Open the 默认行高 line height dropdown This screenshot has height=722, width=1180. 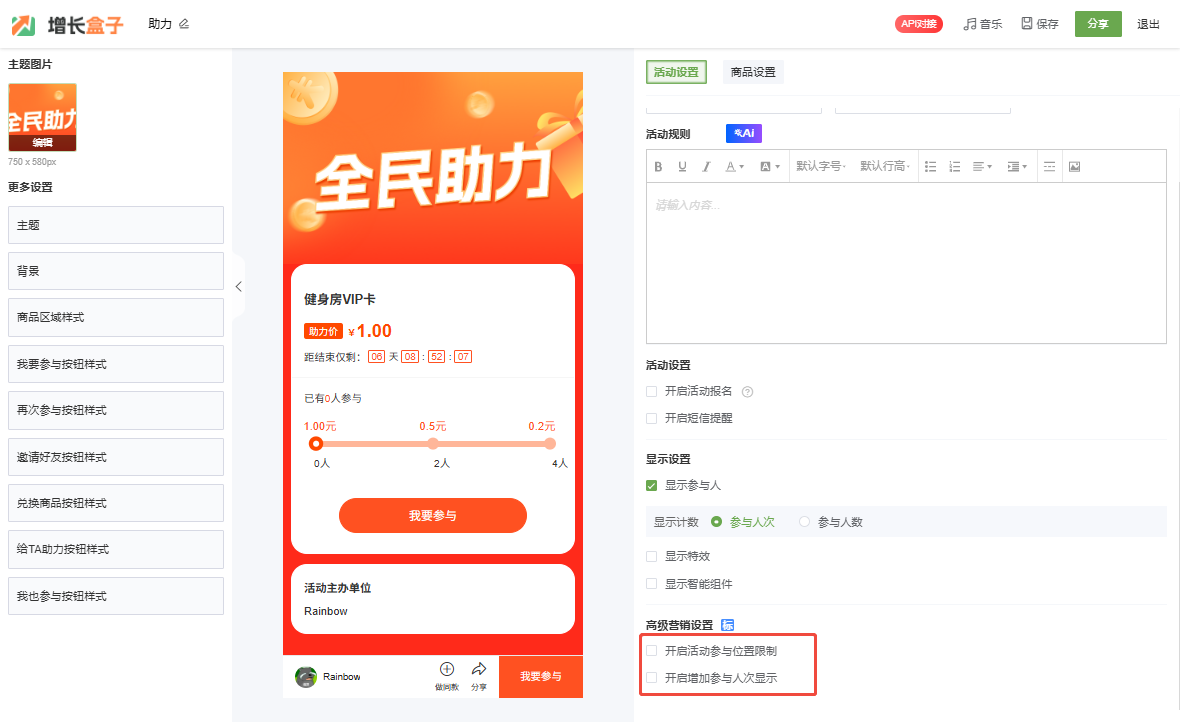tap(884, 167)
